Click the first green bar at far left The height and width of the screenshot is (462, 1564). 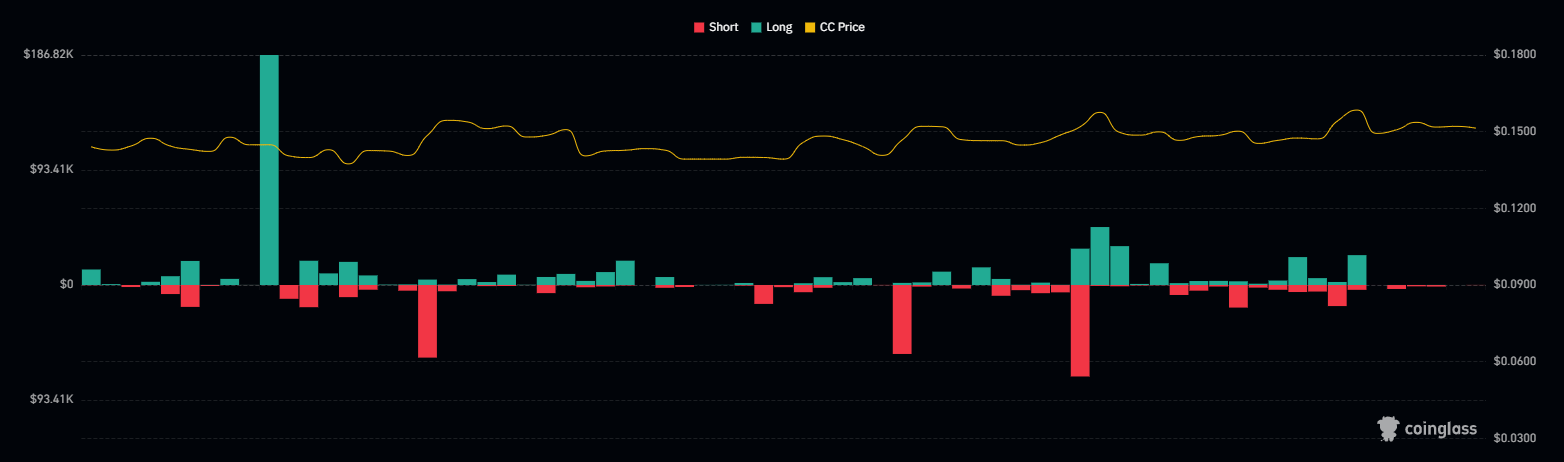[91, 277]
